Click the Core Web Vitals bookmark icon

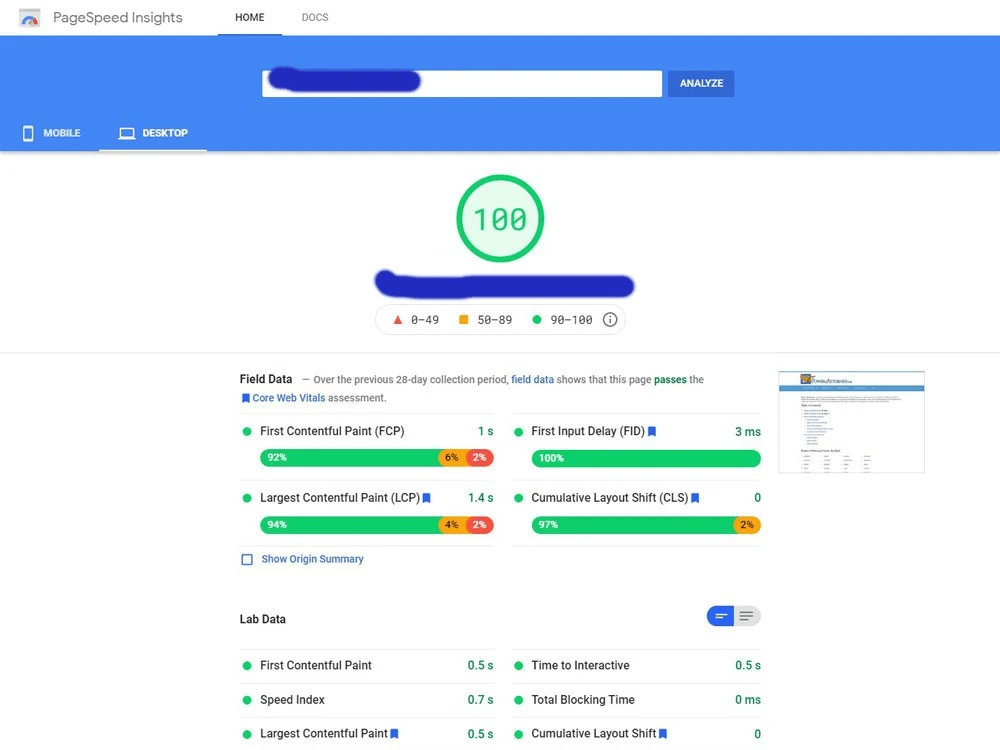246,398
